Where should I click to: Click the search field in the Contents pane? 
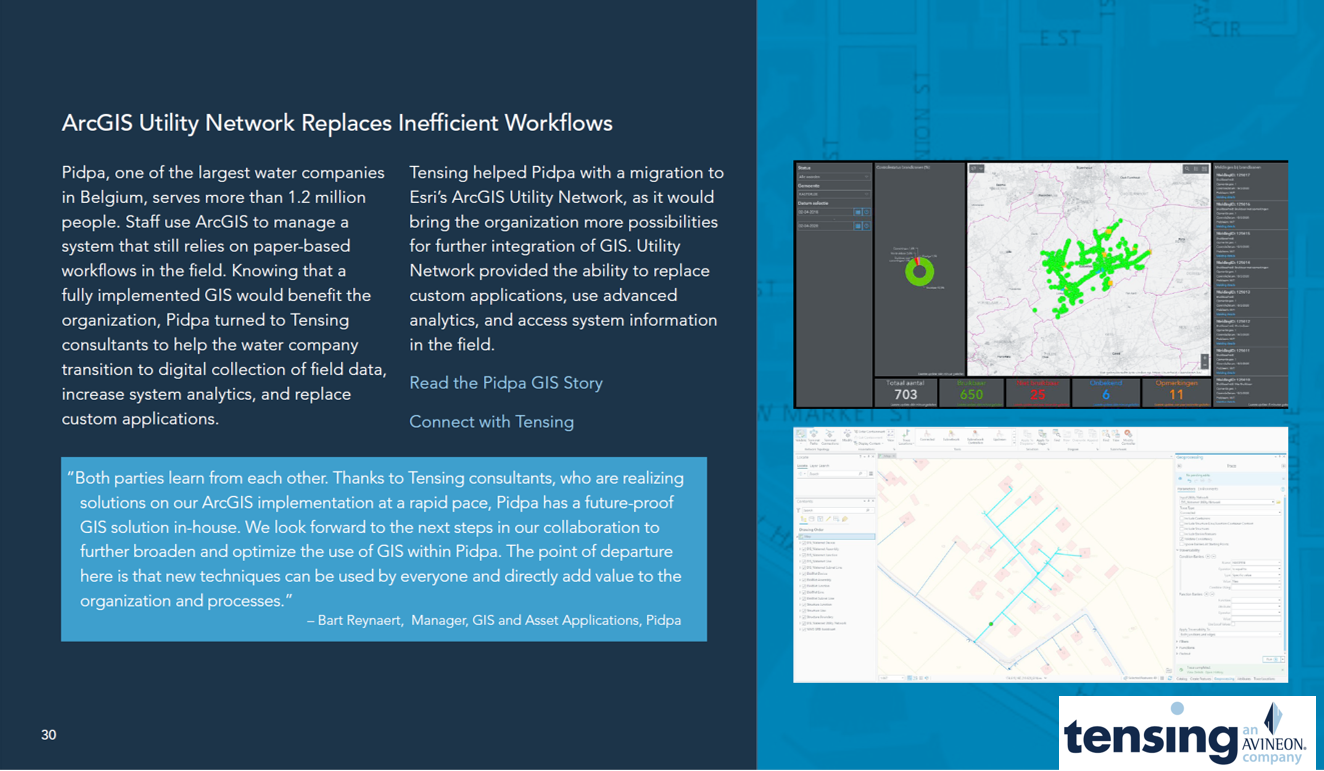(x=836, y=510)
